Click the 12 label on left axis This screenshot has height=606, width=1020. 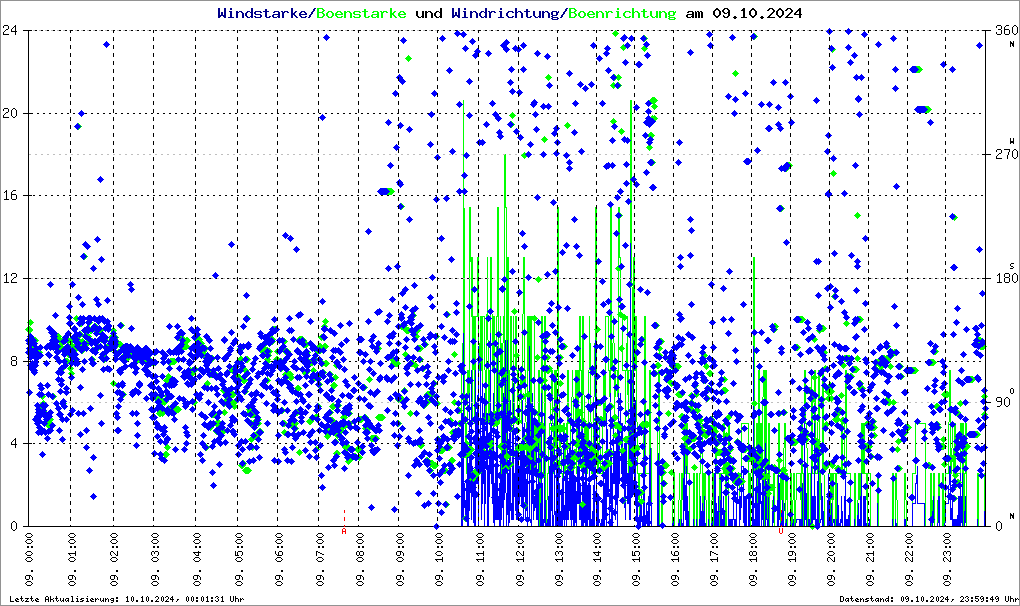click(12, 278)
